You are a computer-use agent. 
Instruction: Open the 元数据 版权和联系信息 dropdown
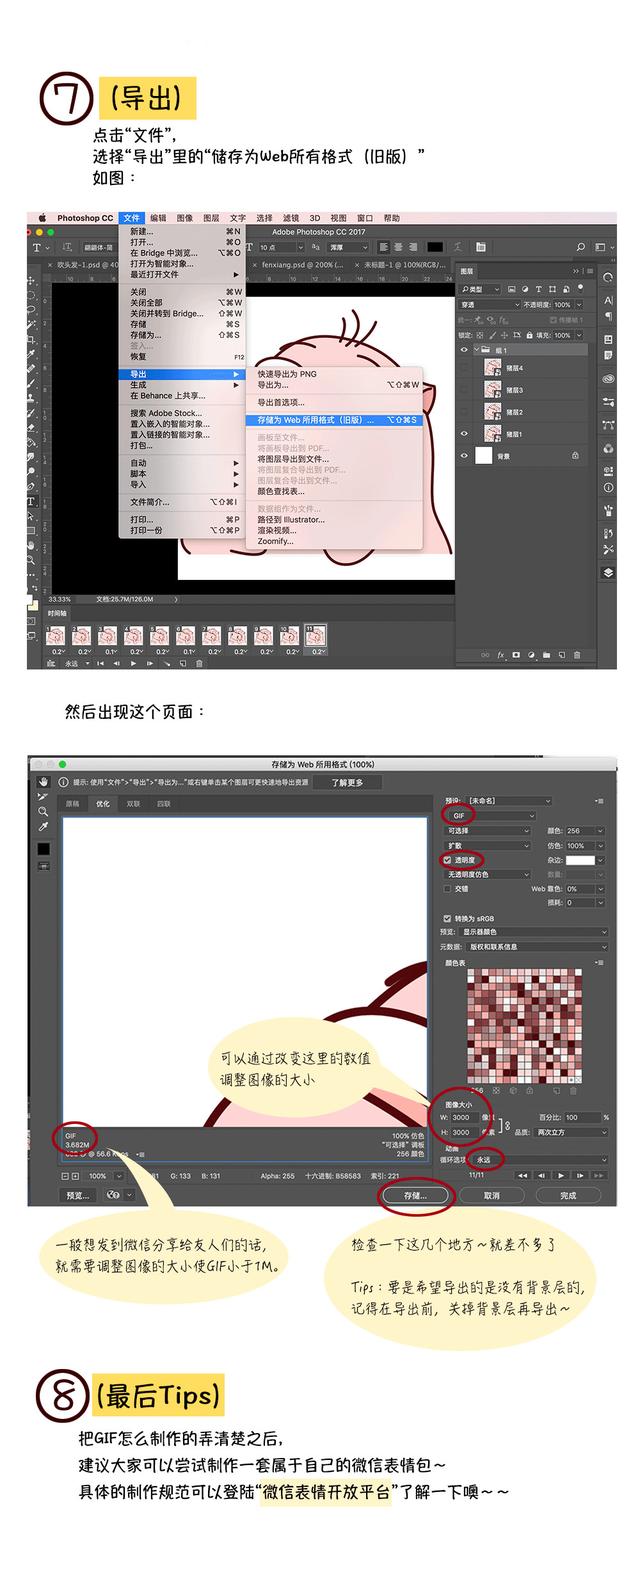click(539, 946)
